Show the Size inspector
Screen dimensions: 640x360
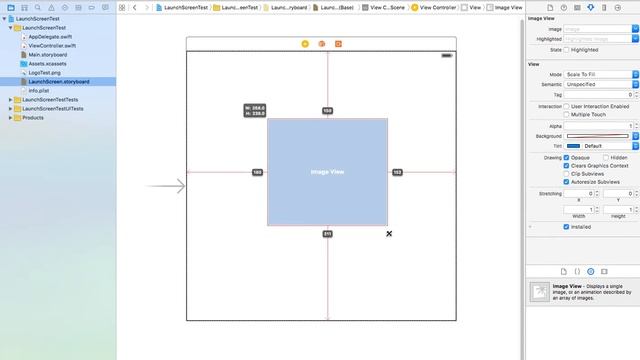pyautogui.click(x=604, y=7)
